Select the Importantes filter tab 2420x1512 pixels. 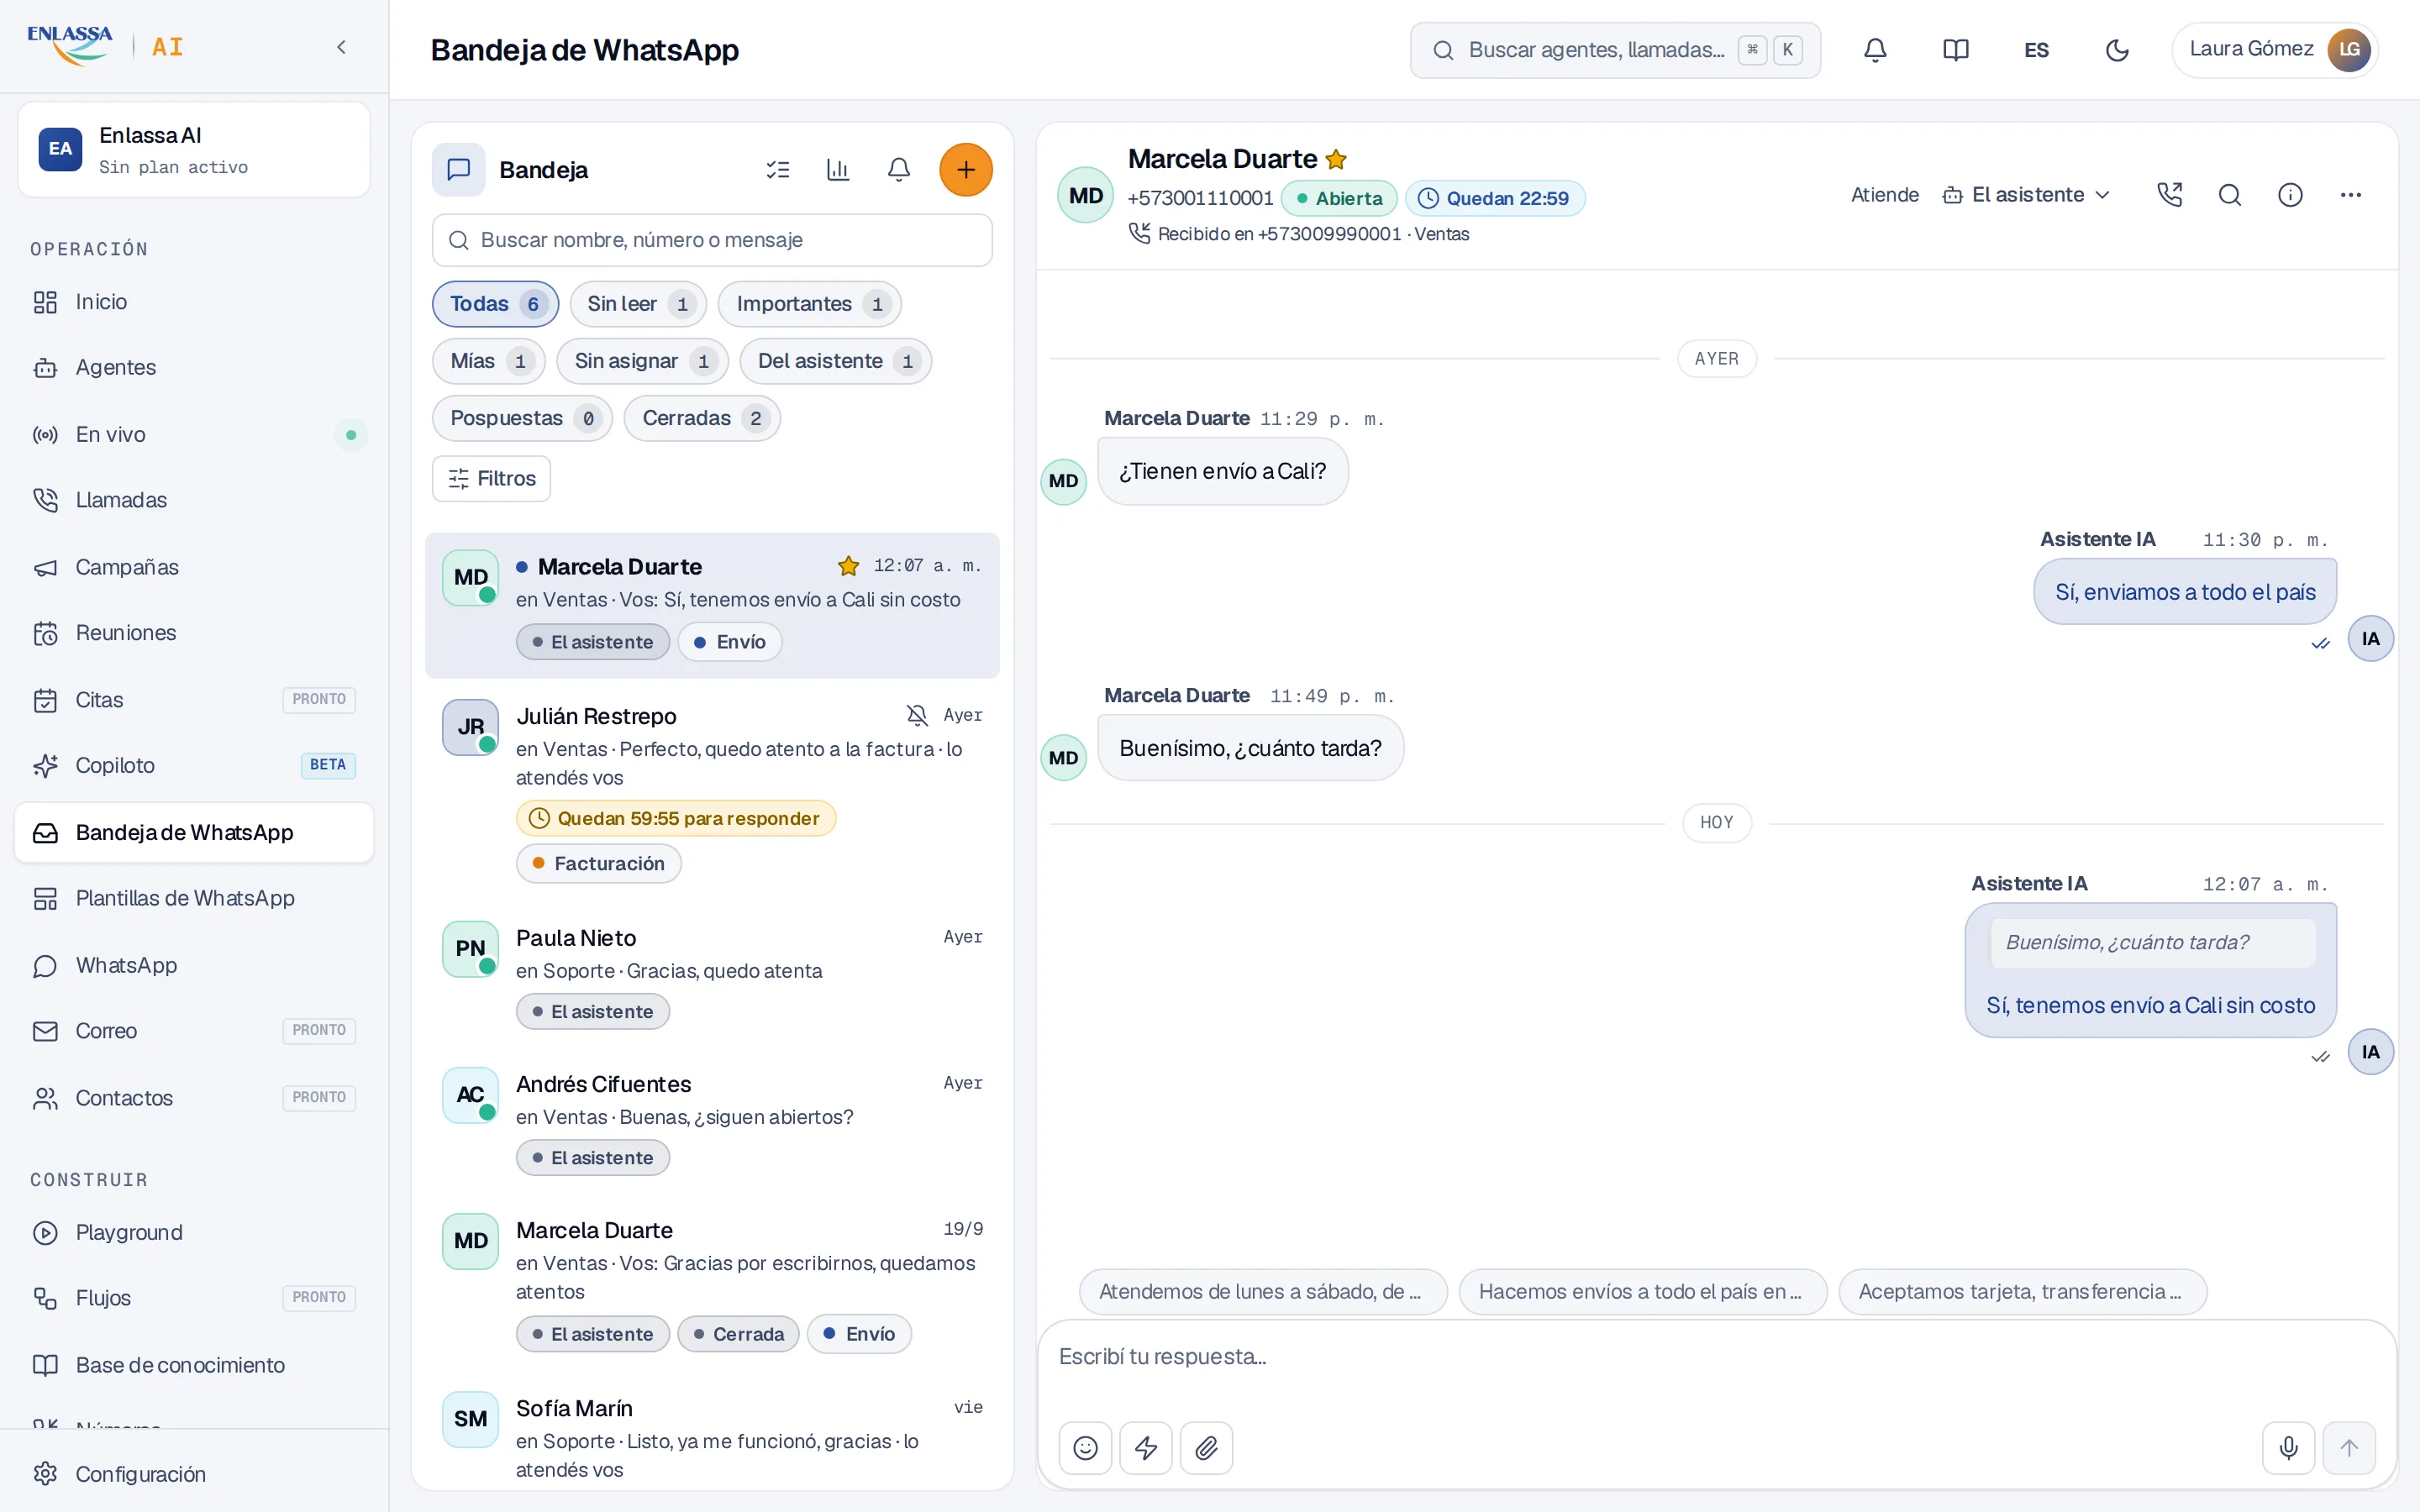810,304
